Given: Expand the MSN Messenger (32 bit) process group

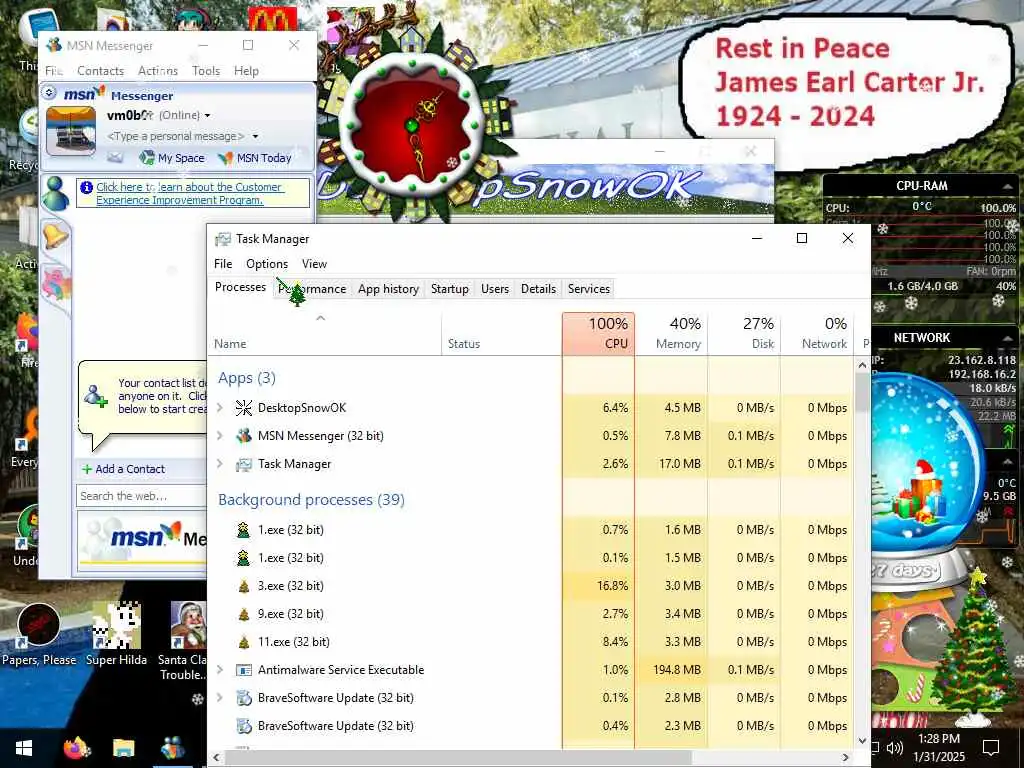Looking at the screenshot, I should (x=220, y=436).
